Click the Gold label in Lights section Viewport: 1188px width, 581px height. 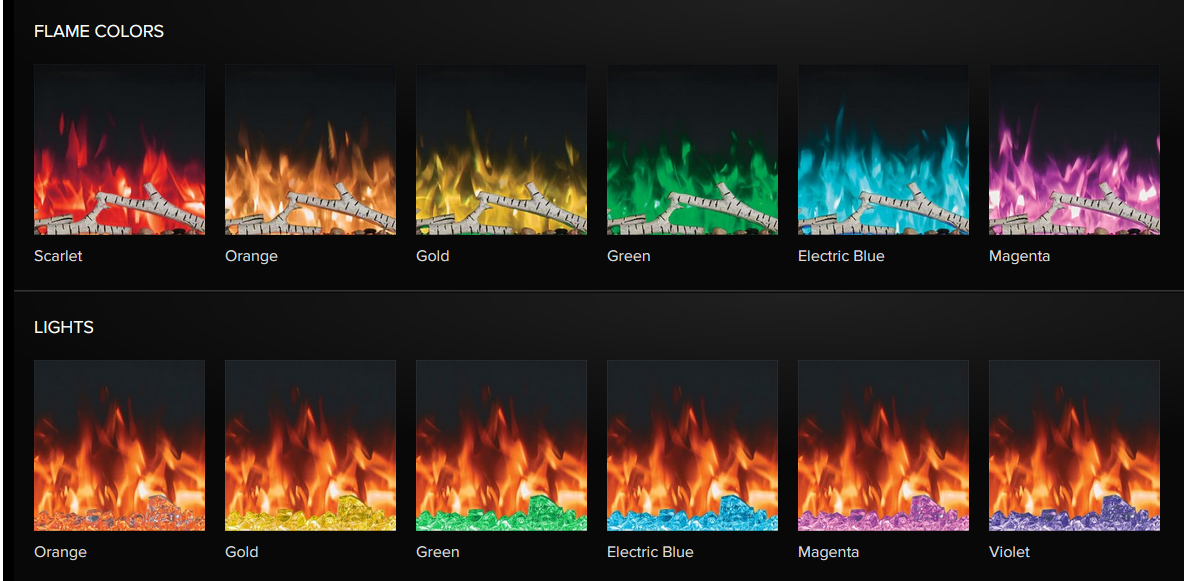pos(242,552)
